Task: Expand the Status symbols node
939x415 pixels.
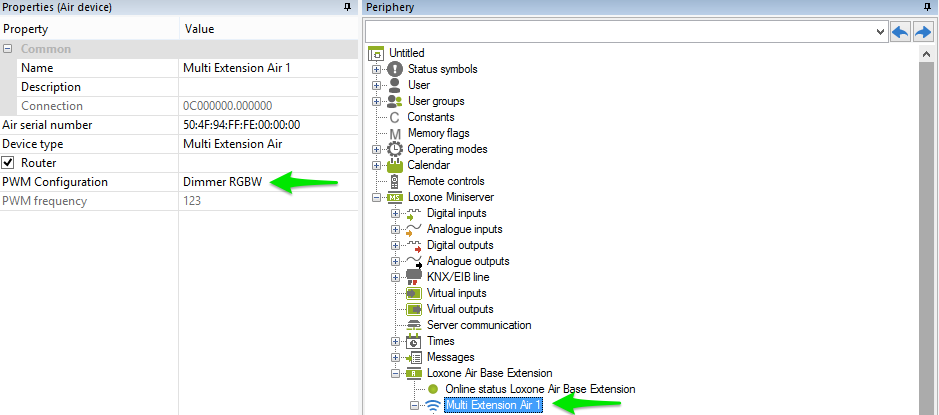Action: (x=376, y=69)
